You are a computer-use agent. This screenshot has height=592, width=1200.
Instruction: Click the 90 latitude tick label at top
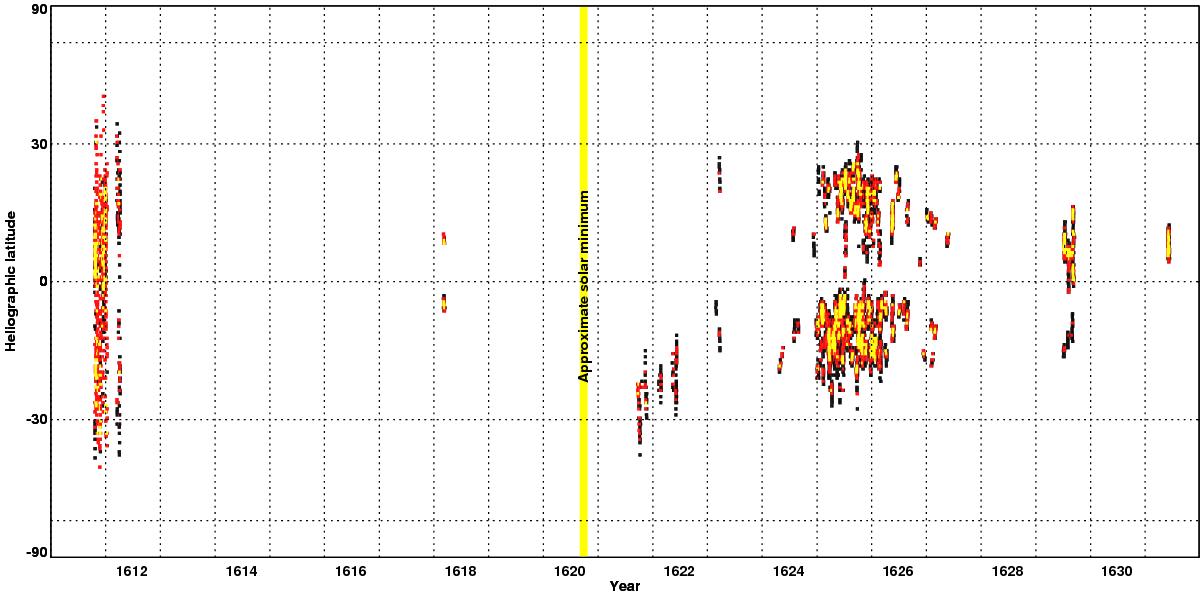pos(39,9)
